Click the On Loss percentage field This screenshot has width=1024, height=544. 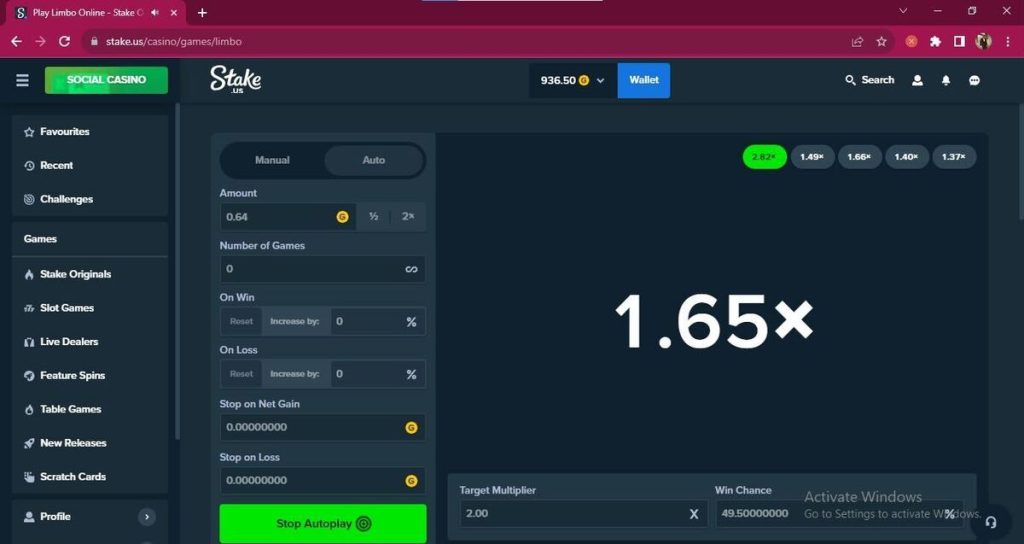pos(377,374)
